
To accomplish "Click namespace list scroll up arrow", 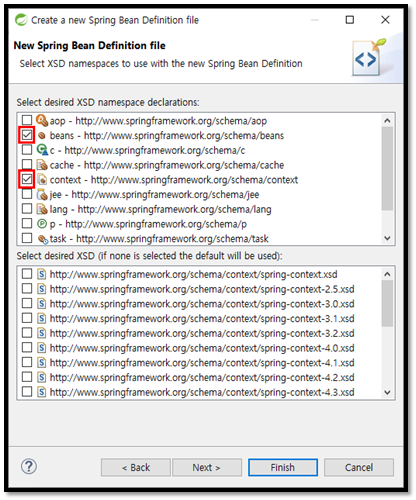I will [387, 120].
